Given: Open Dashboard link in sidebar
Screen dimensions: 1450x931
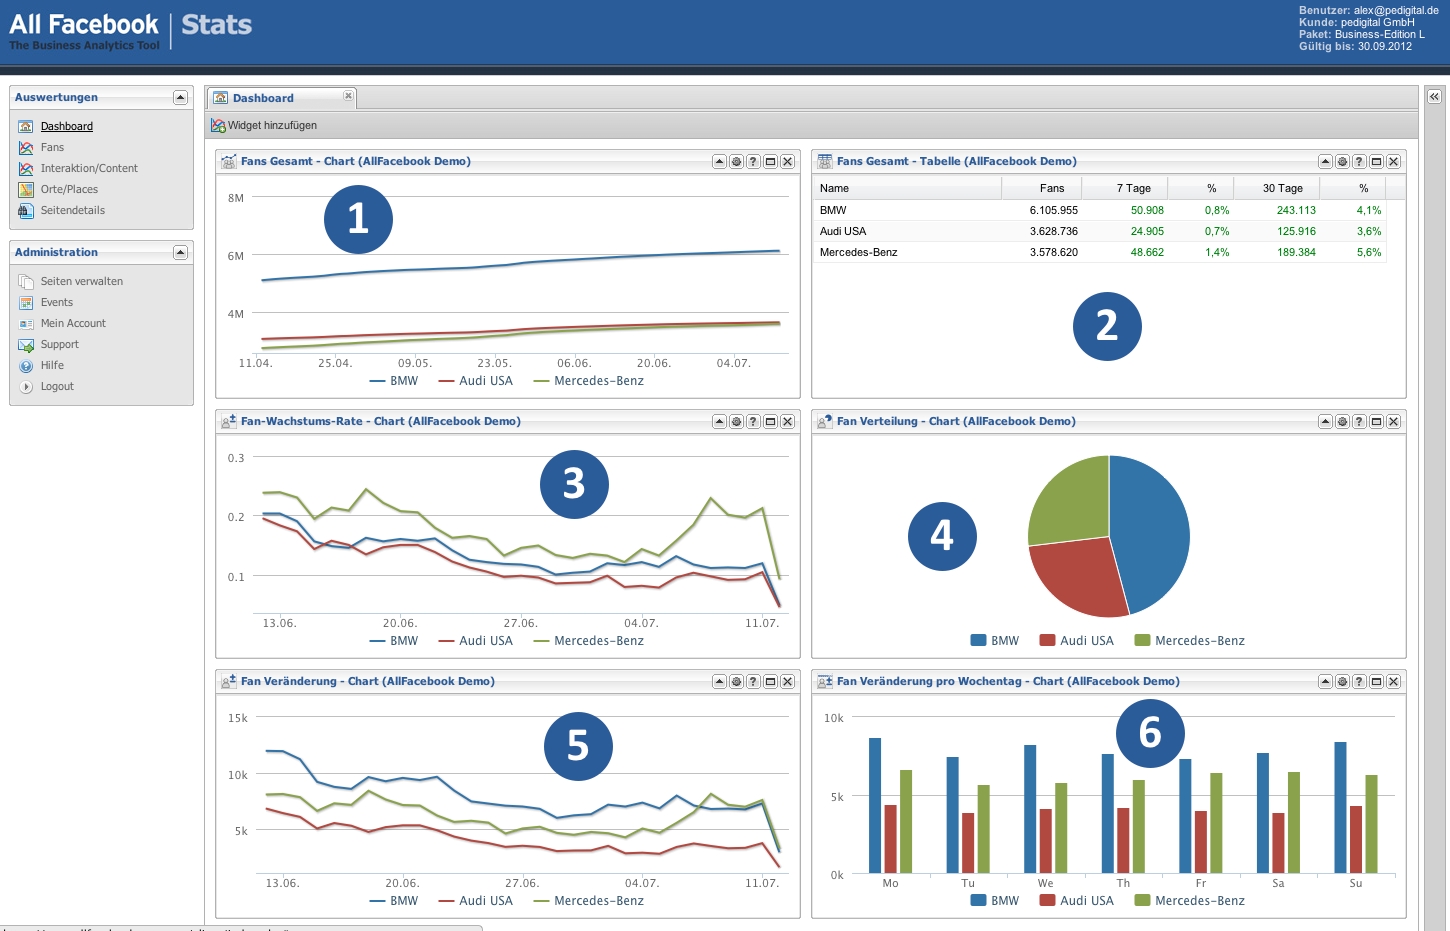Looking at the screenshot, I should [67, 126].
